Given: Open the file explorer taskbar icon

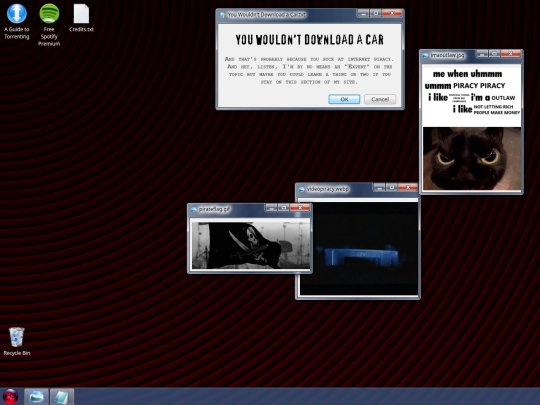Looking at the screenshot, I should pyautogui.click(x=36, y=397).
